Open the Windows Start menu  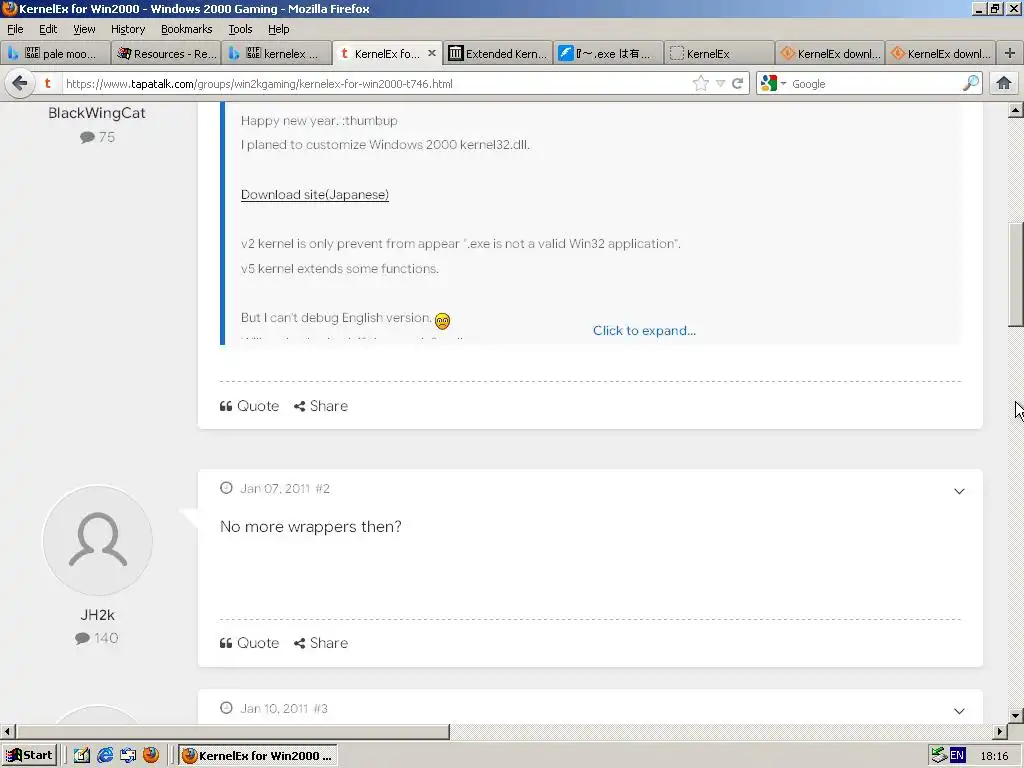click(x=29, y=756)
